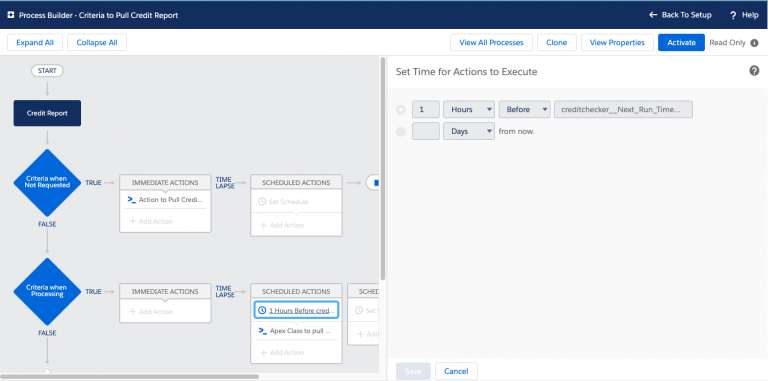The height and width of the screenshot is (381, 768).
Task: Click the stop icon after first scheduled actions
Action: pos(376,183)
